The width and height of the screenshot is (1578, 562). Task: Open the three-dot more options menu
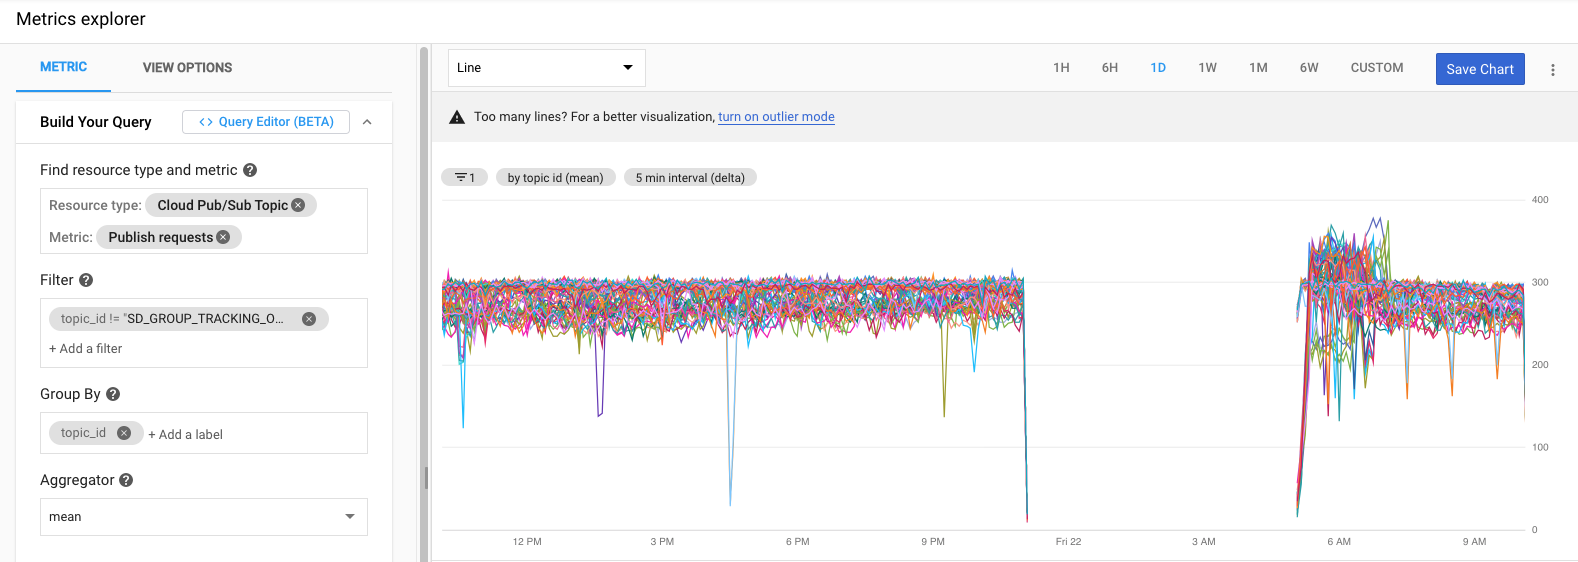pyautogui.click(x=1553, y=70)
